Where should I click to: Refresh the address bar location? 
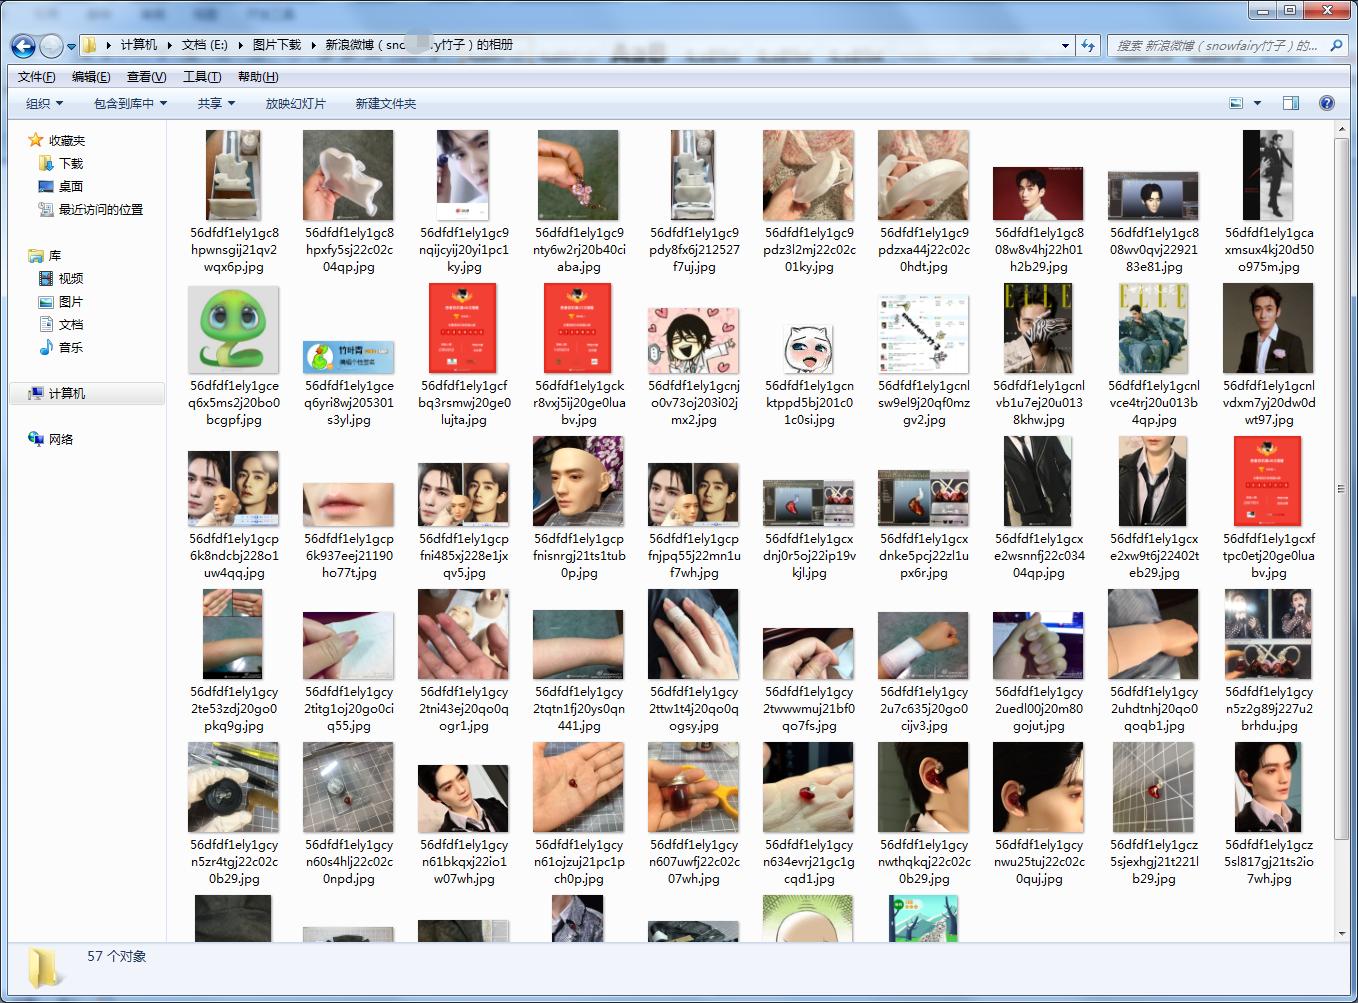(1088, 45)
